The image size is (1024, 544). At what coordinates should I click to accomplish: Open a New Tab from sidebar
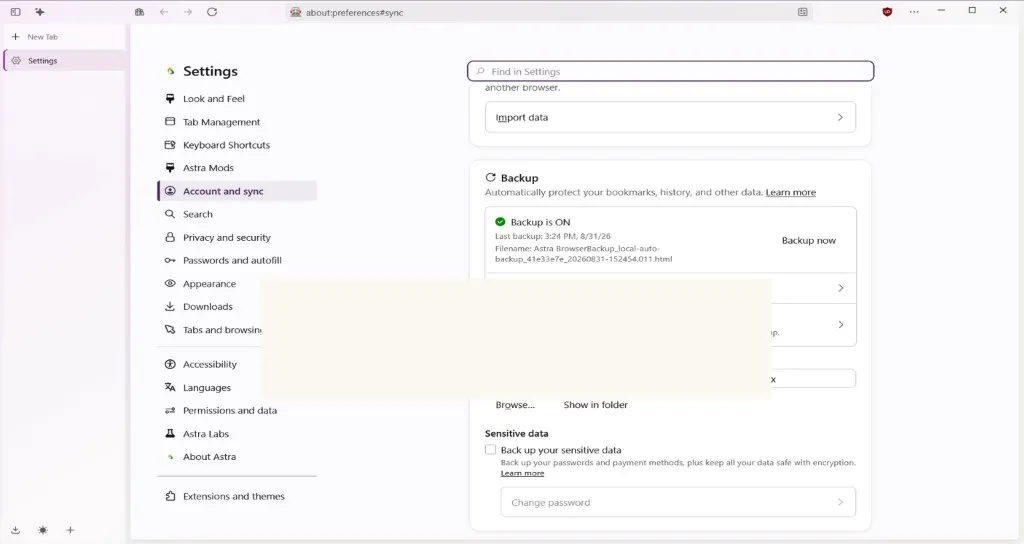(x=64, y=37)
